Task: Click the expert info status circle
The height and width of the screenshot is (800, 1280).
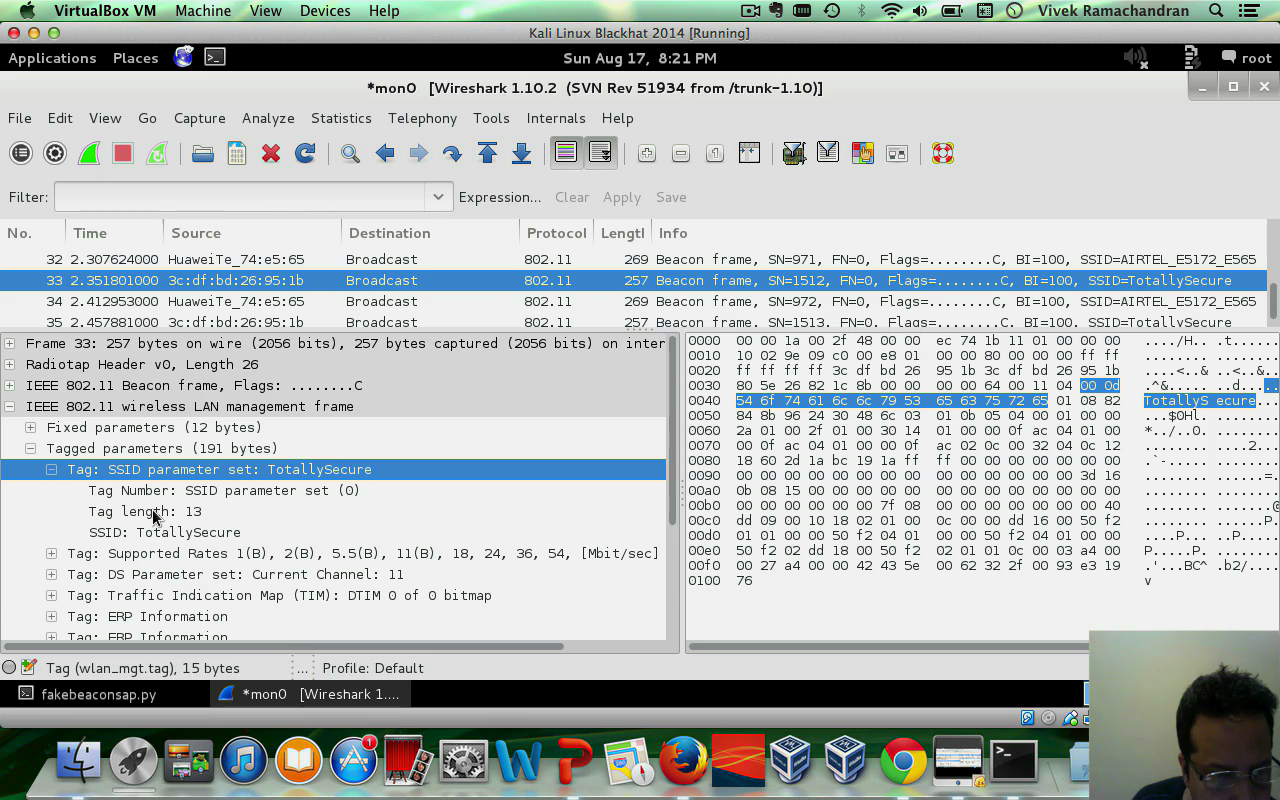Action: point(10,667)
